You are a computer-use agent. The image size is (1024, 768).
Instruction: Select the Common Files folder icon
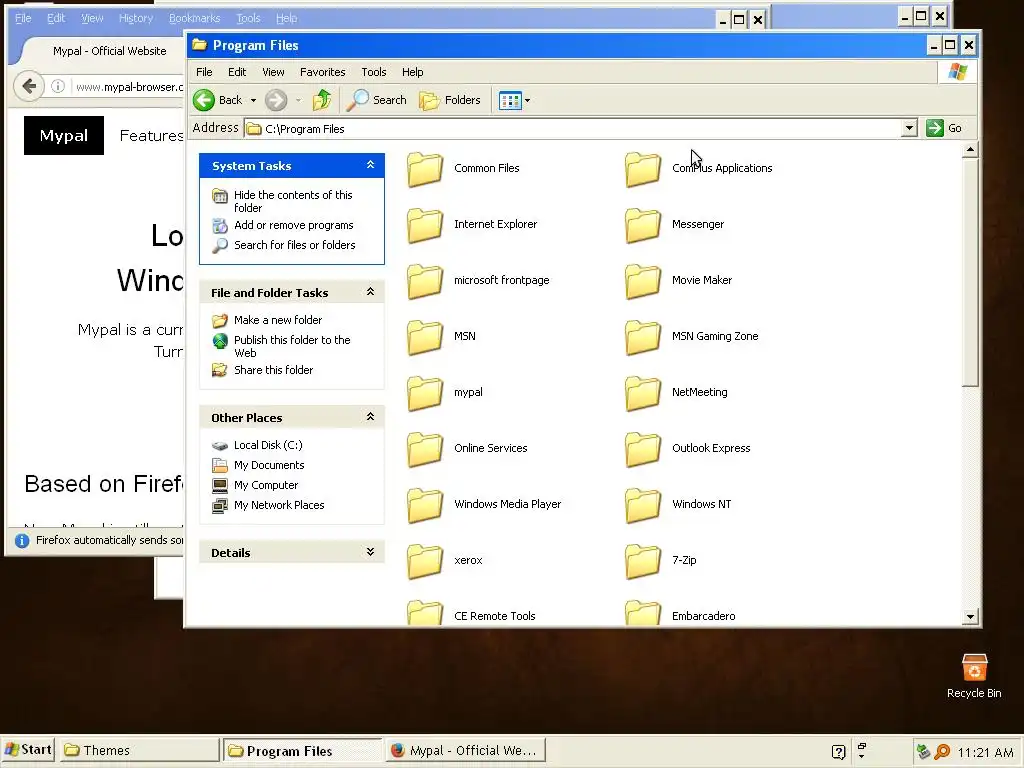[425, 169]
